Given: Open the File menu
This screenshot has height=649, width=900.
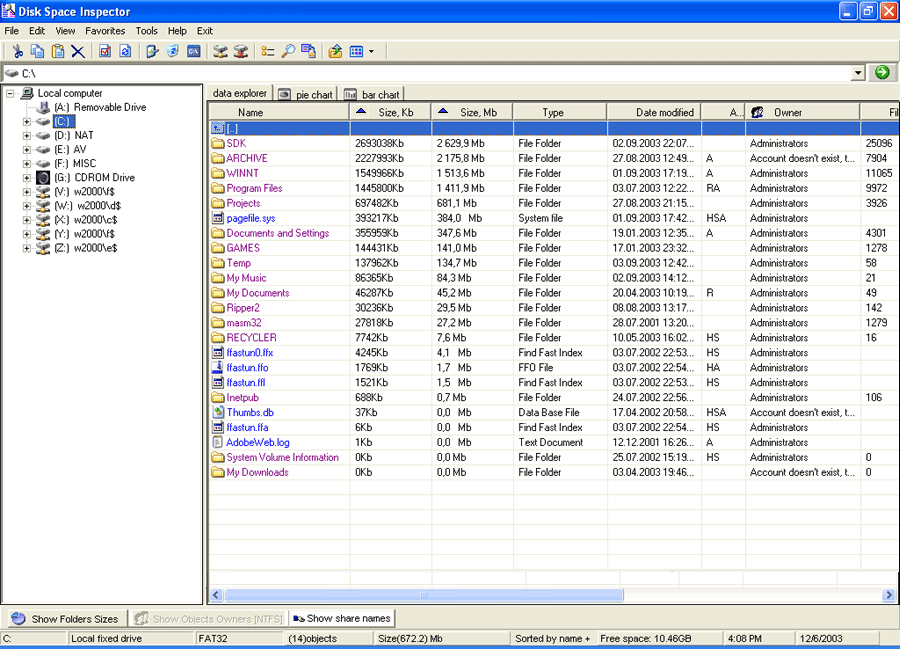Looking at the screenshot, I should [11, 31].
